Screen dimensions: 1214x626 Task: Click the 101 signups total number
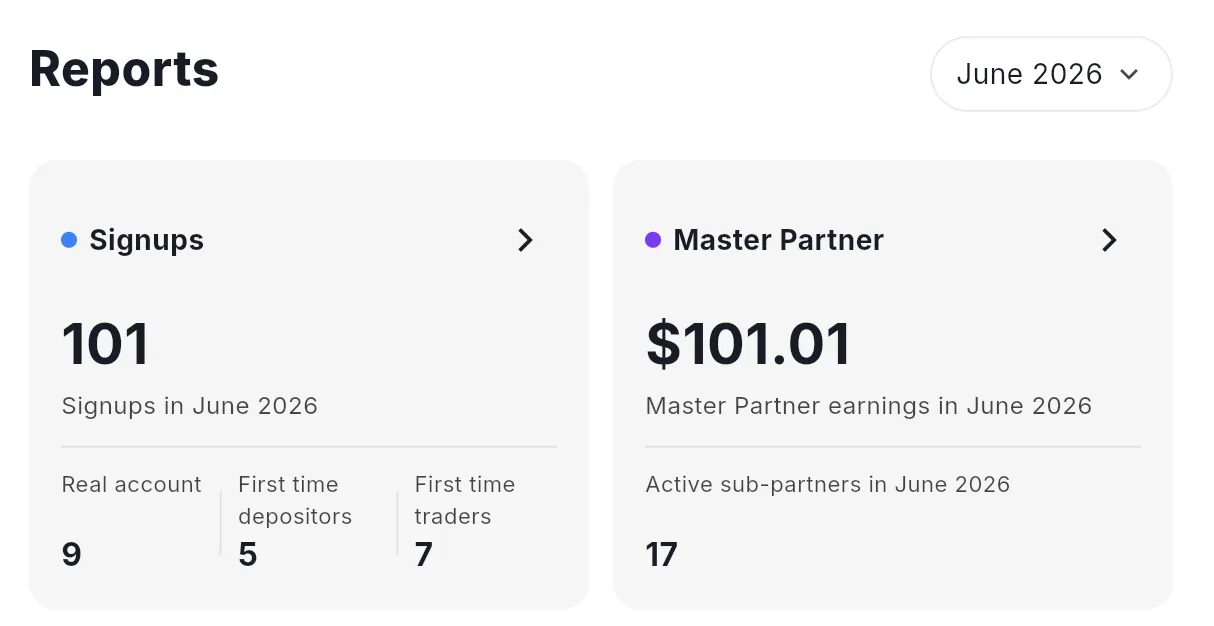click(x=105, y=344)
